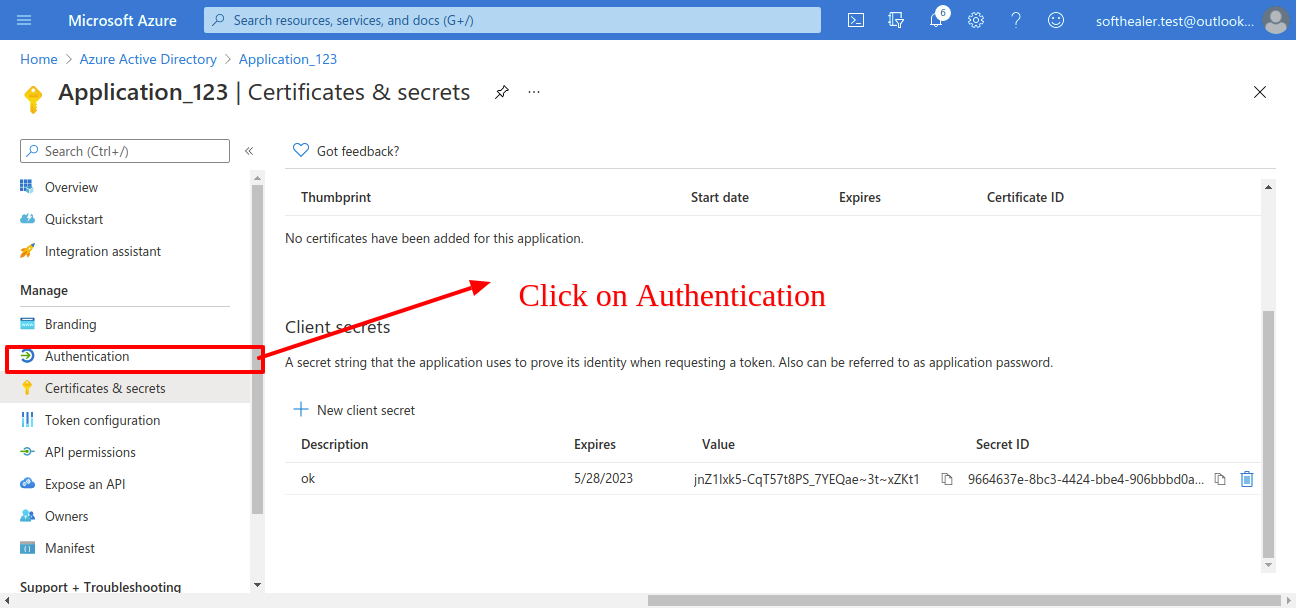Click the sidebar scrollbar up arrow
This screenshot has width=1296, height=608.
pos(257,178)
